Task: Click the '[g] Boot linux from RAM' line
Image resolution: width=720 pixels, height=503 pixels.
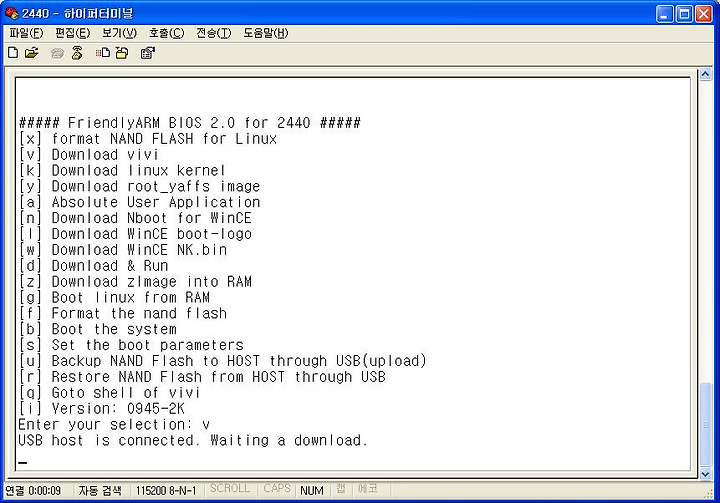Action: 114,298
